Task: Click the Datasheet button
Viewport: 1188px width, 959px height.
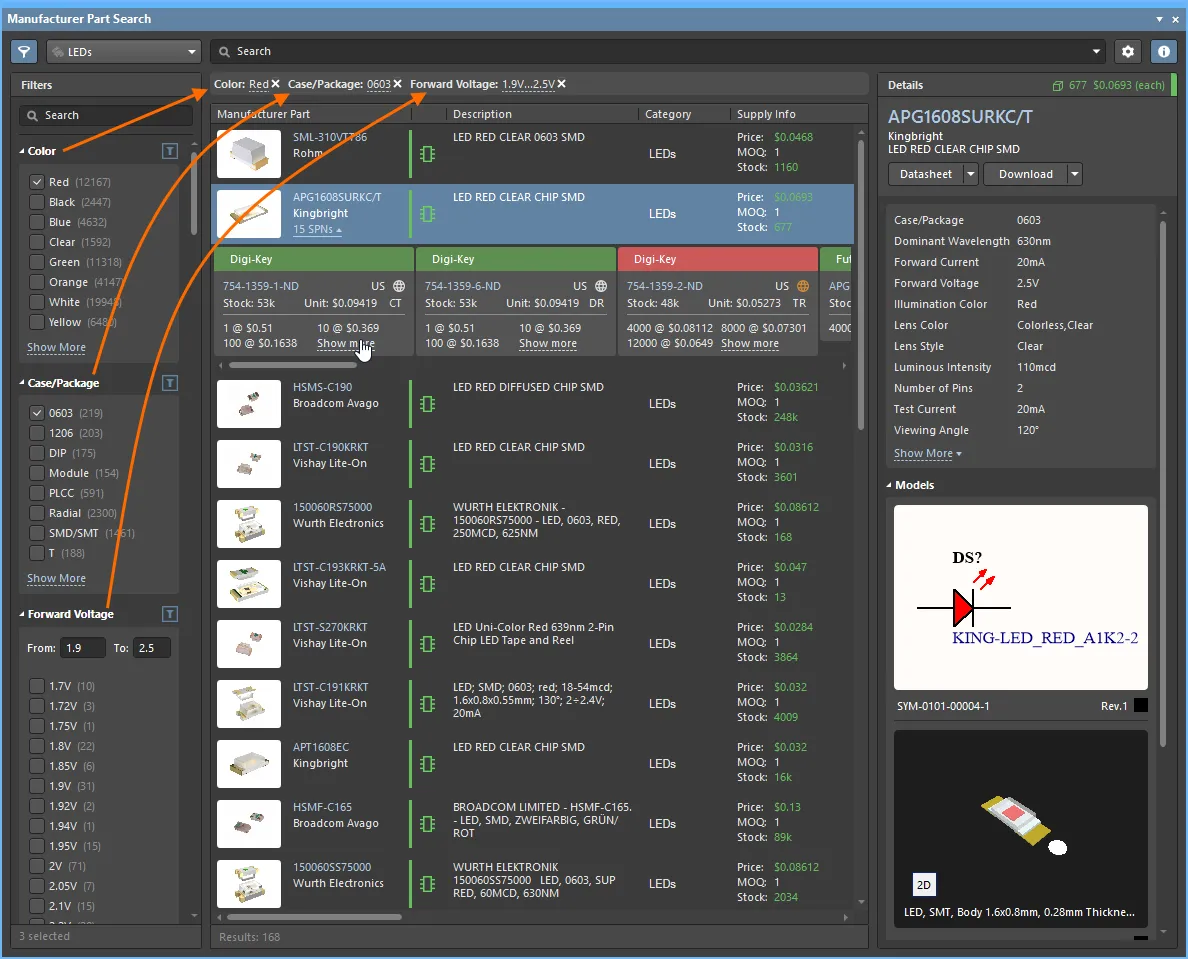Action: pyautogui.click(x=926, y=174)
